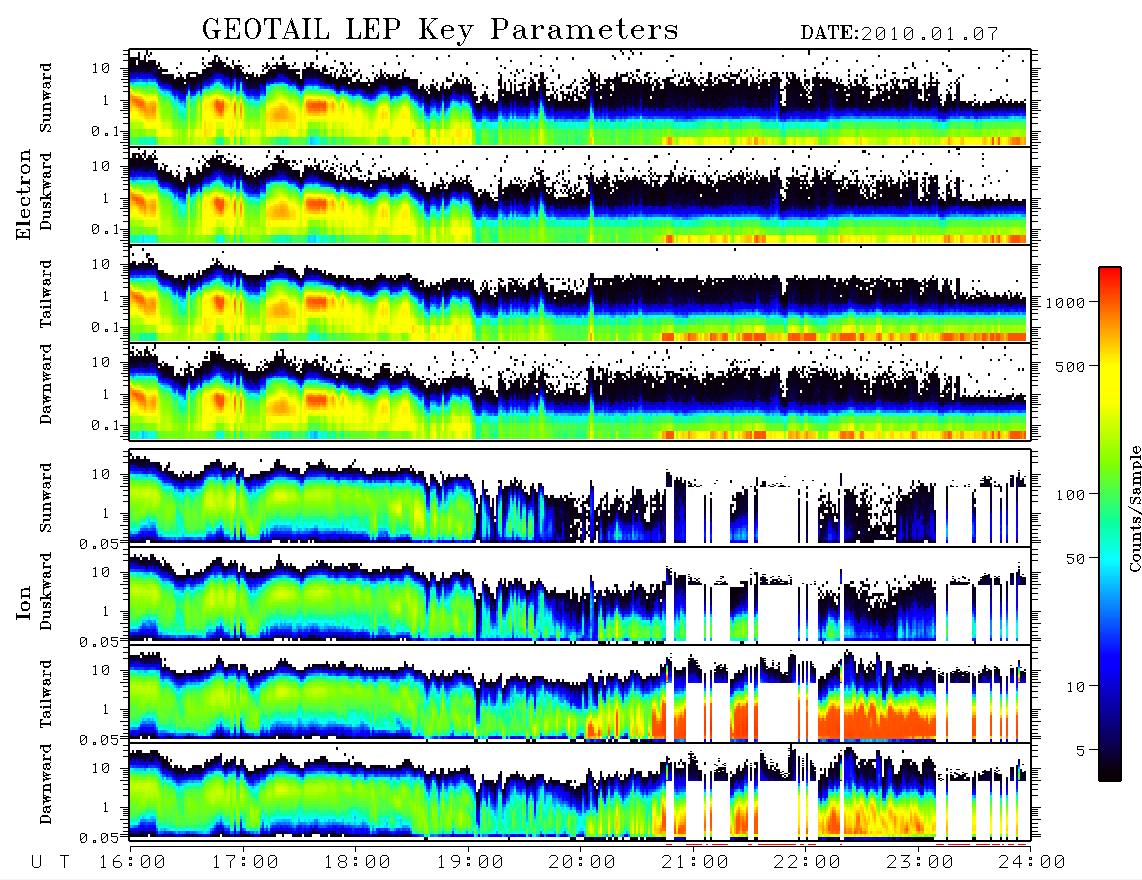Click the "24:00" time tick label
This screenshot has width=1142, height=880.
pyautogui.click(x=1032, y=862)
